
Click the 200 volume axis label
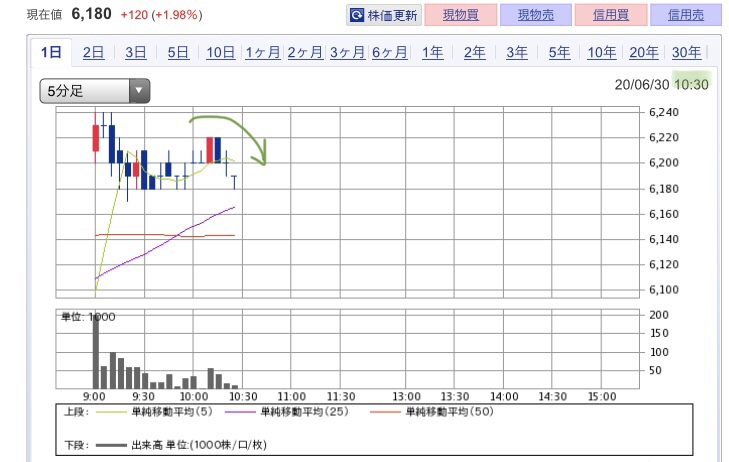pos(659,315)
